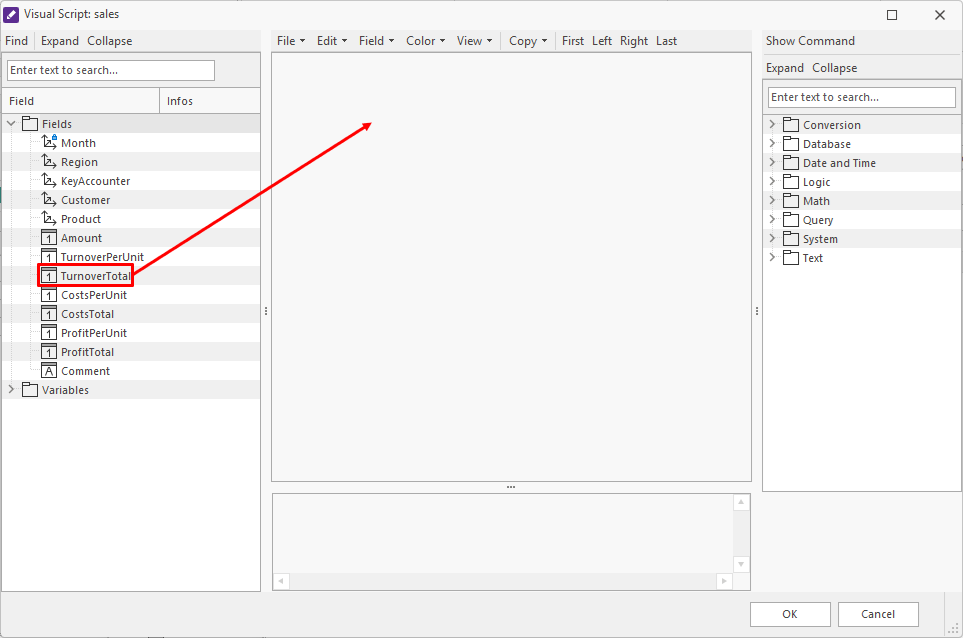Click Show Command in the right panel
The width and height of the screenshot is (963, 638).
[810, 41]
